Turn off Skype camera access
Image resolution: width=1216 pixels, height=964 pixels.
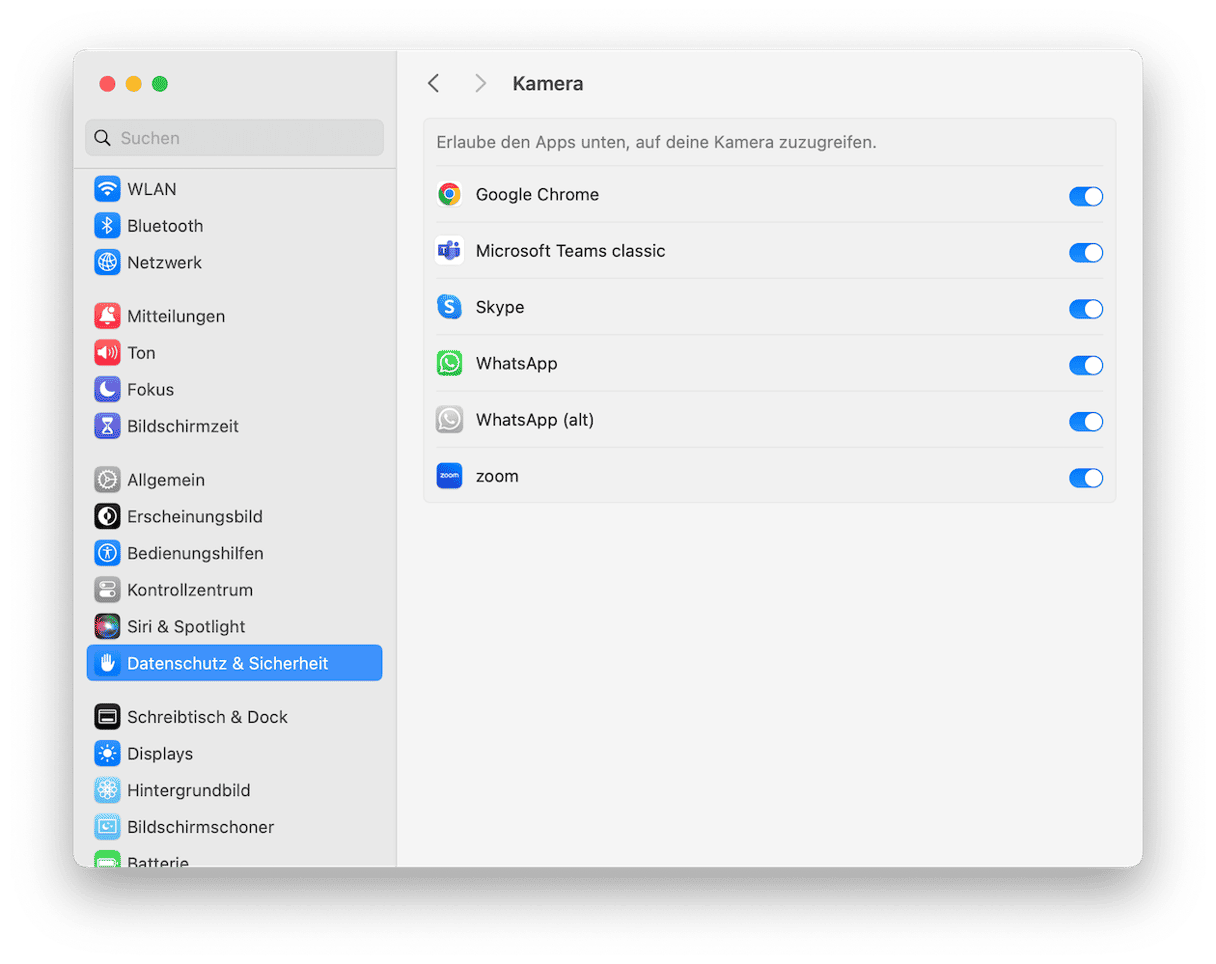(1086, 309)
